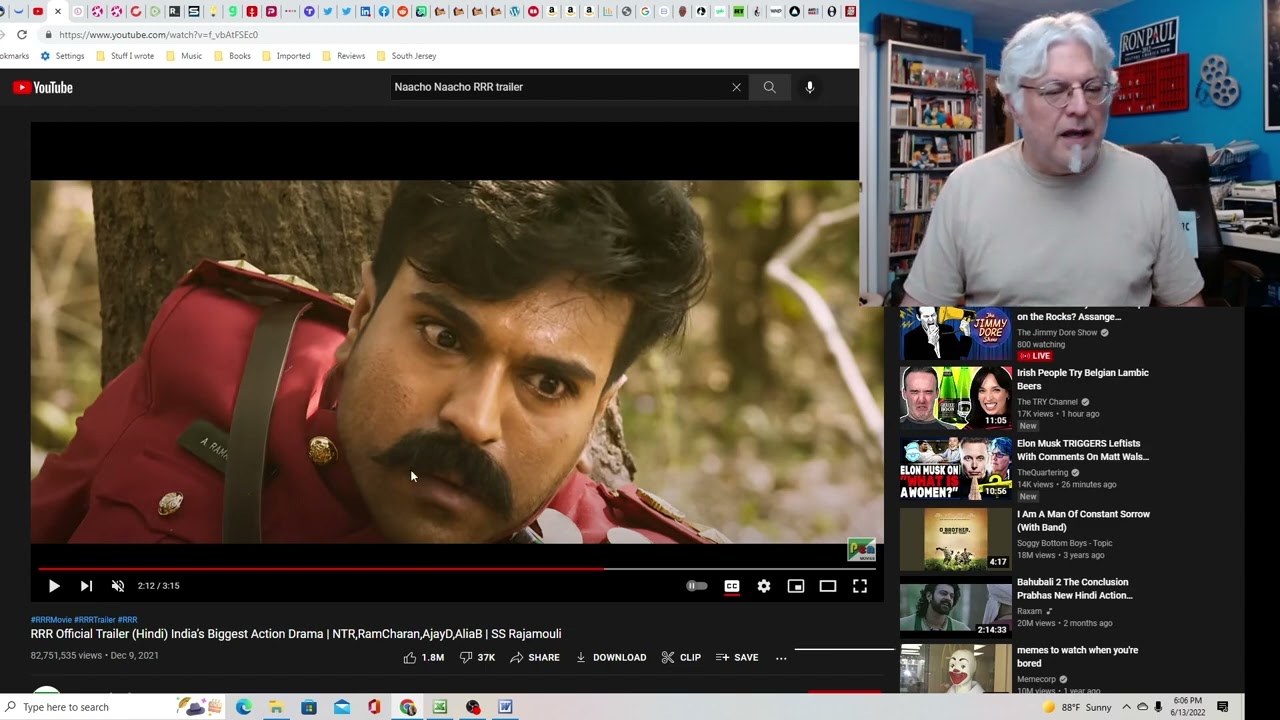Open File Explorer from the taskbar

(276, 707)
